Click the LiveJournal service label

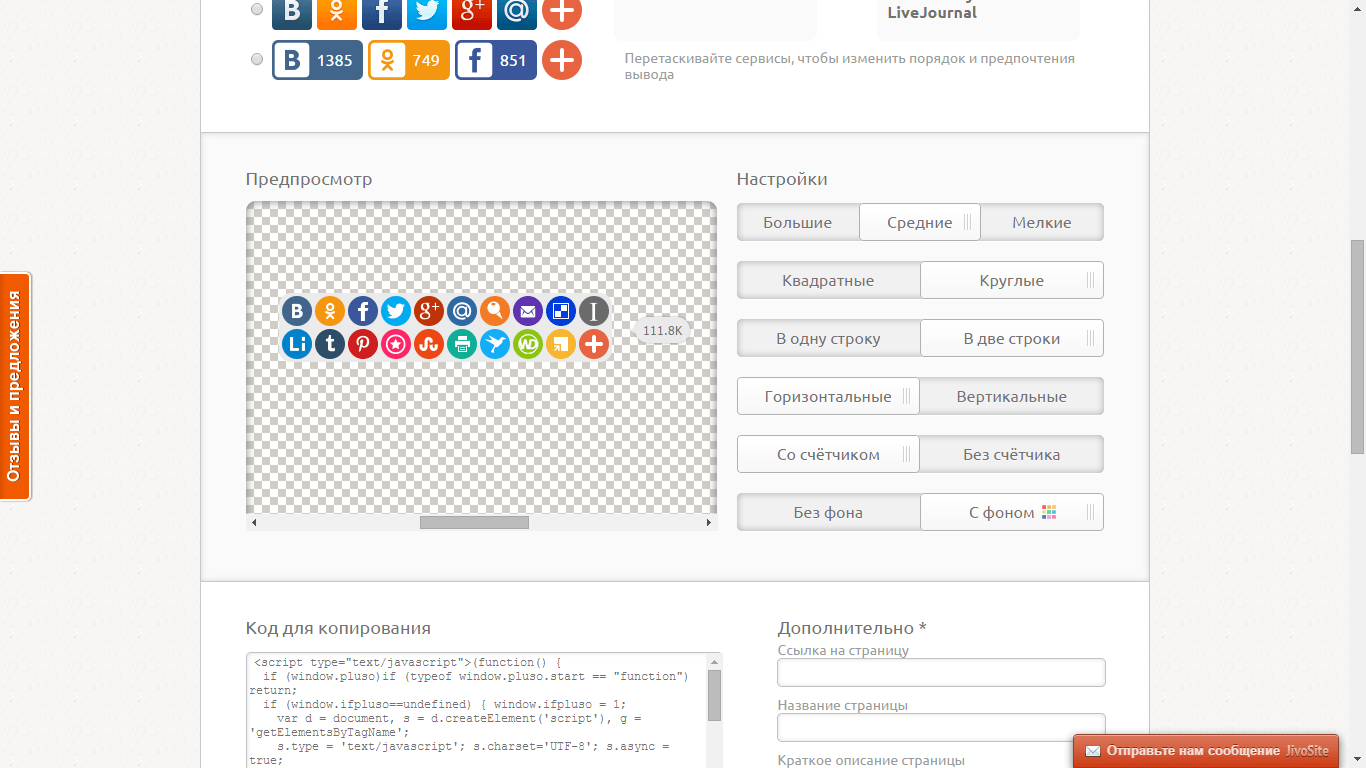[x=932, y=13]
